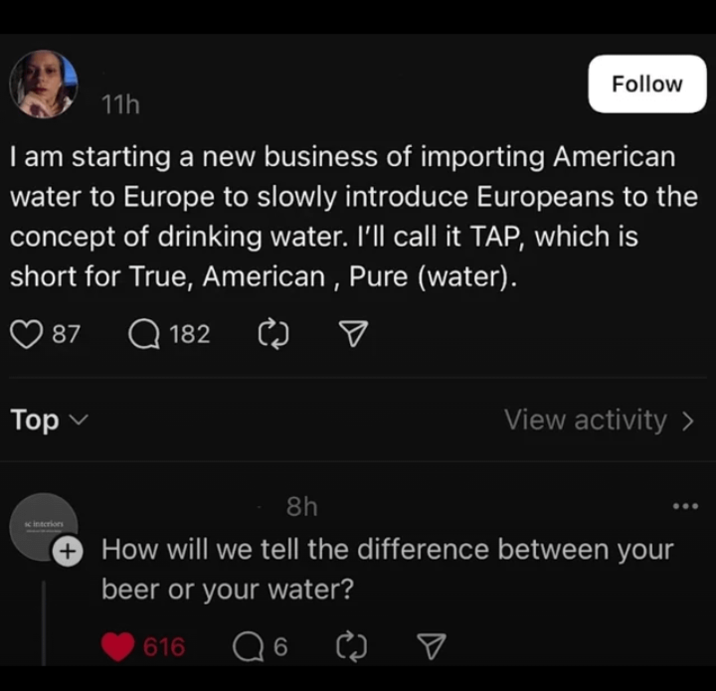Click the Follow button
This screenshot has width=716, height=691.
pyautogui.click(x=646, y=84)
